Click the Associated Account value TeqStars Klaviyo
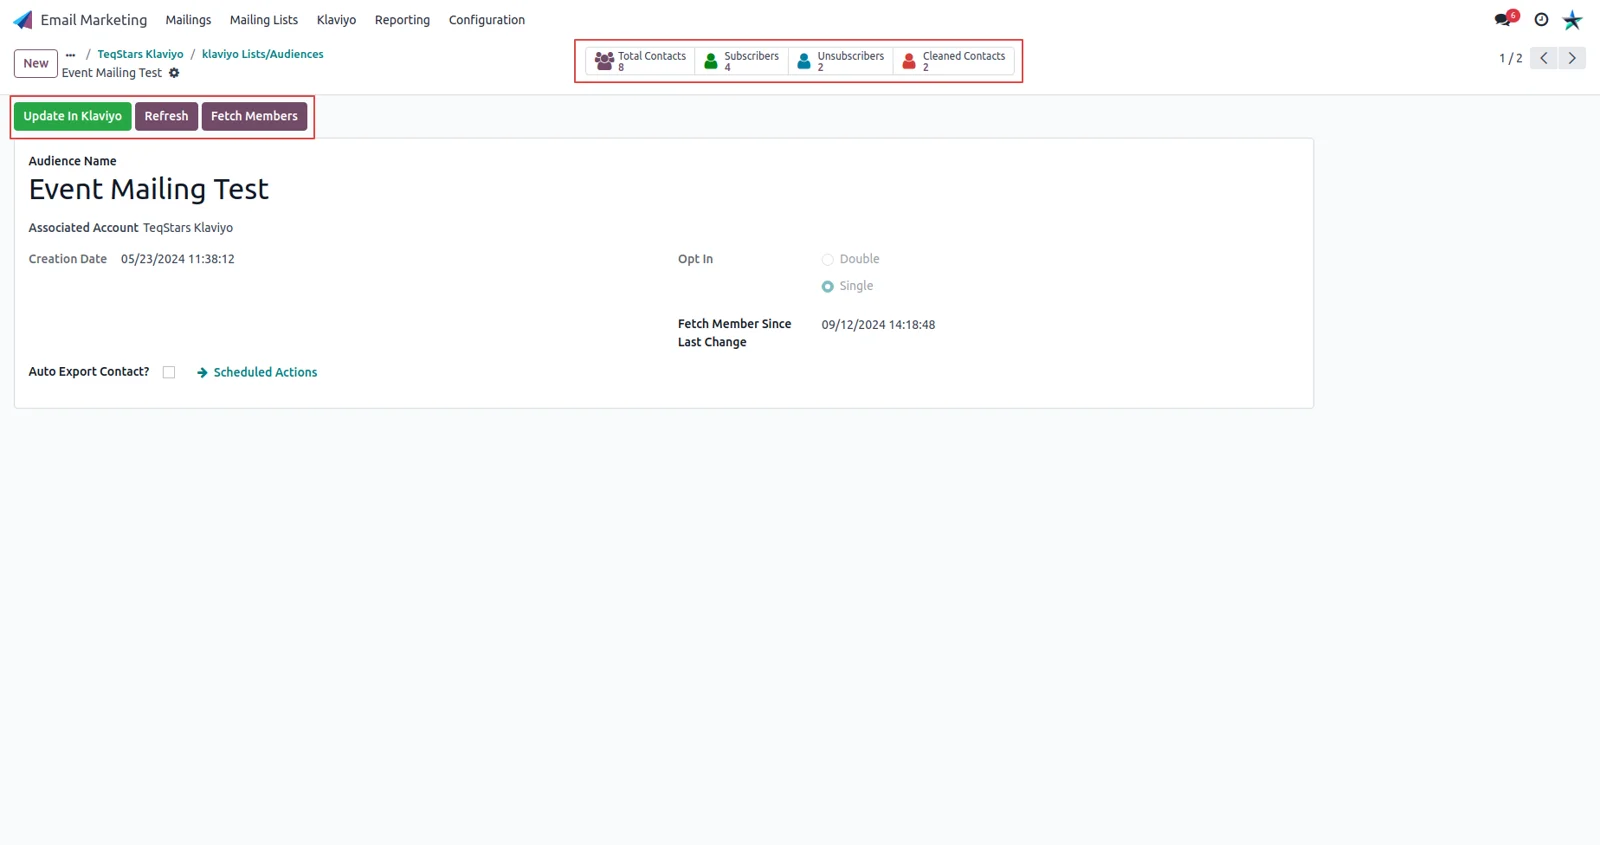Image resolution: width=1600 pixels, height=845 pixels. point(188,228)
